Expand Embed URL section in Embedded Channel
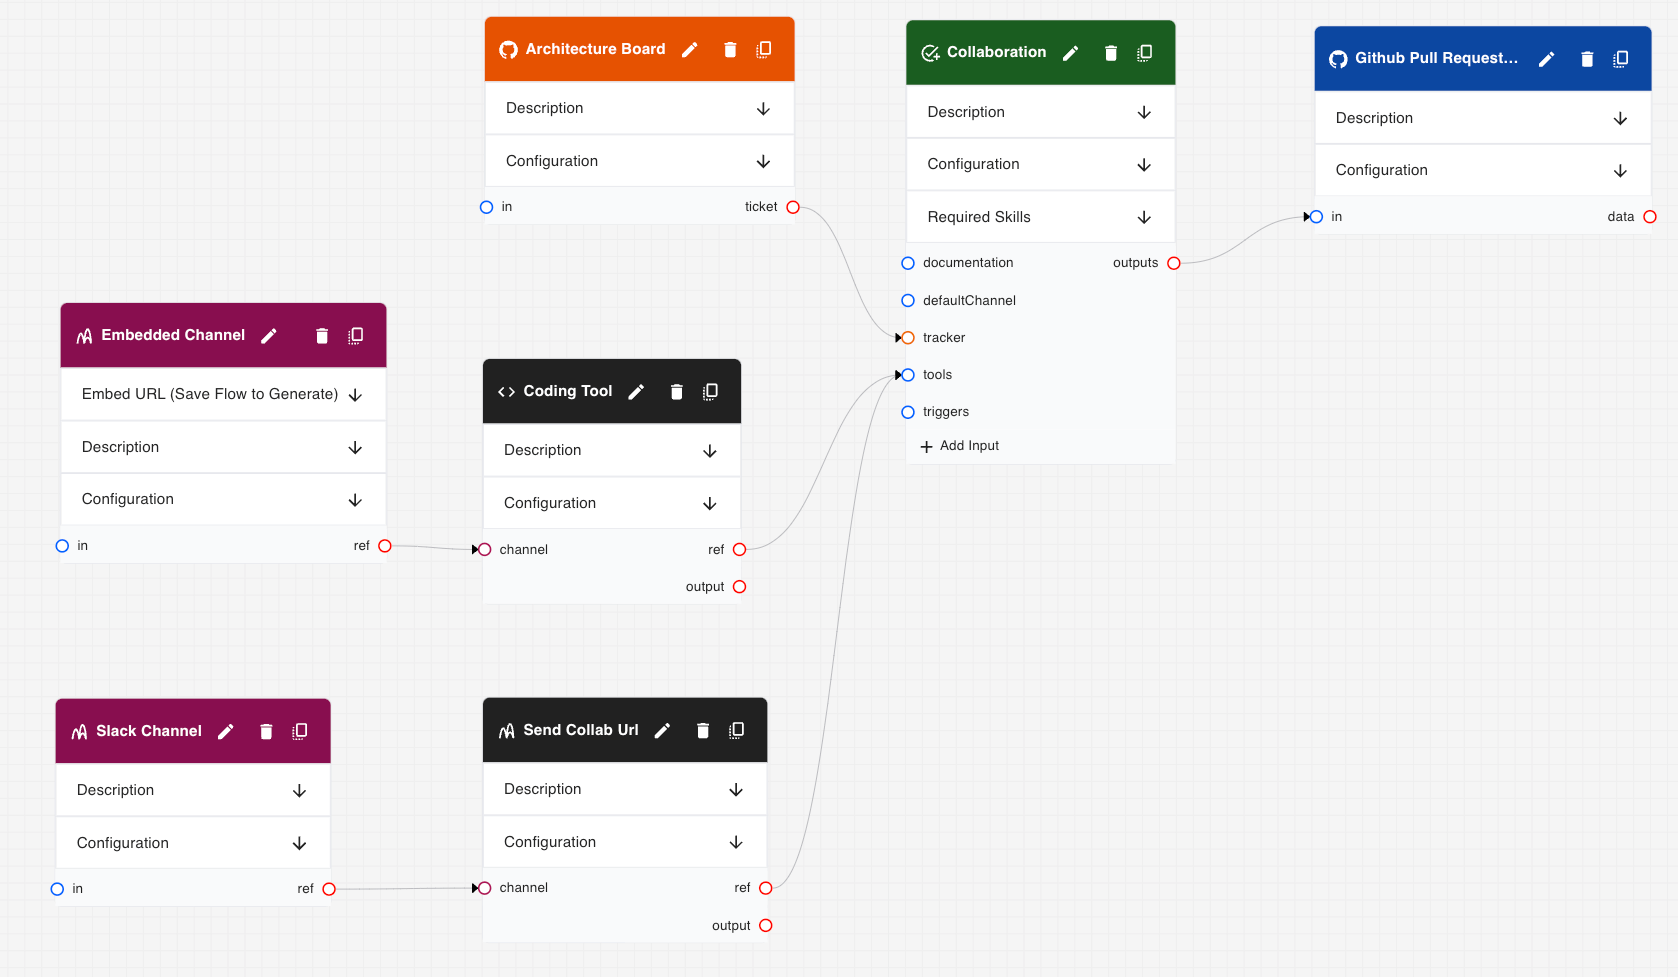 click(x=355, y=395)
